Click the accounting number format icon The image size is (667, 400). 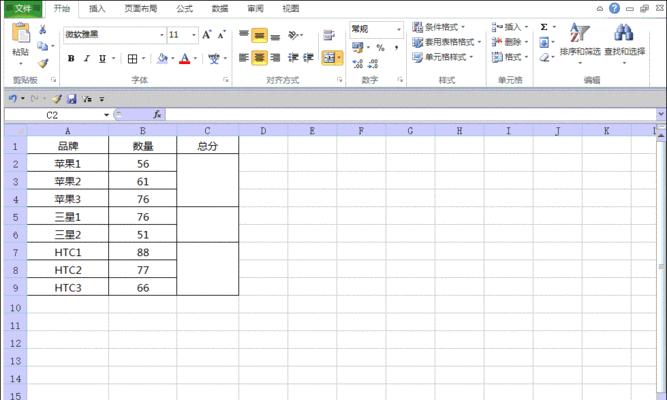[358, 47]
